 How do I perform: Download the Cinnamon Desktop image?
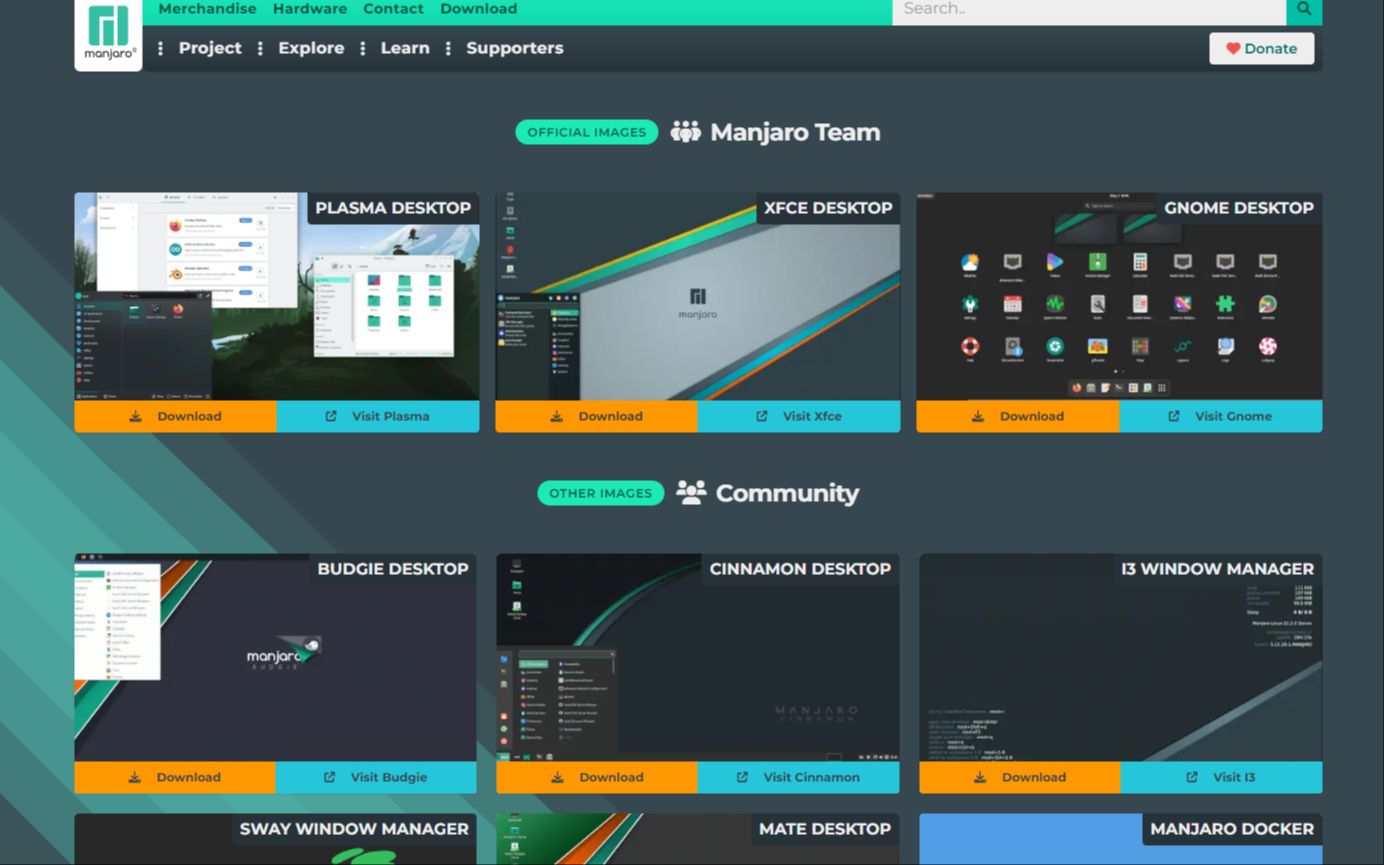pos(597,777)
